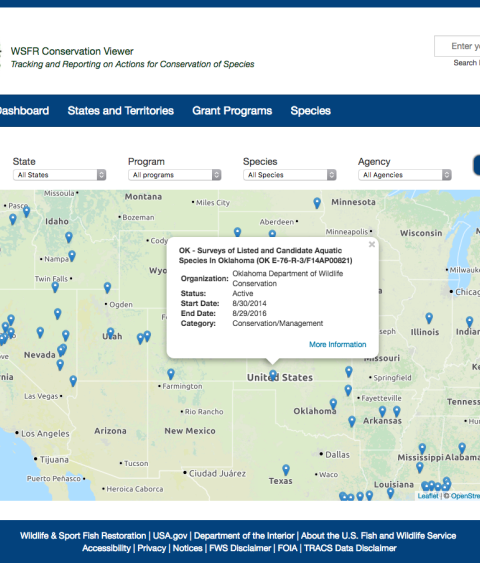Open TRACS Data Disclaimer footer link
This screenshot has width=480, height=563.
350,548
